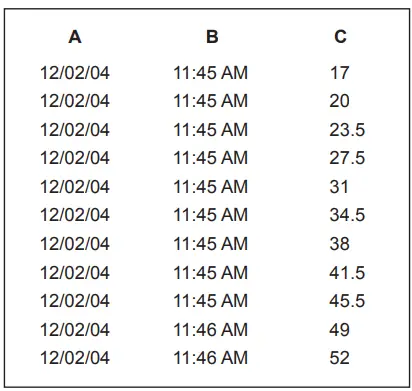Select the cell containing 41.5
The width and height of the screenshot is (412, 391).
pos(347,273)
